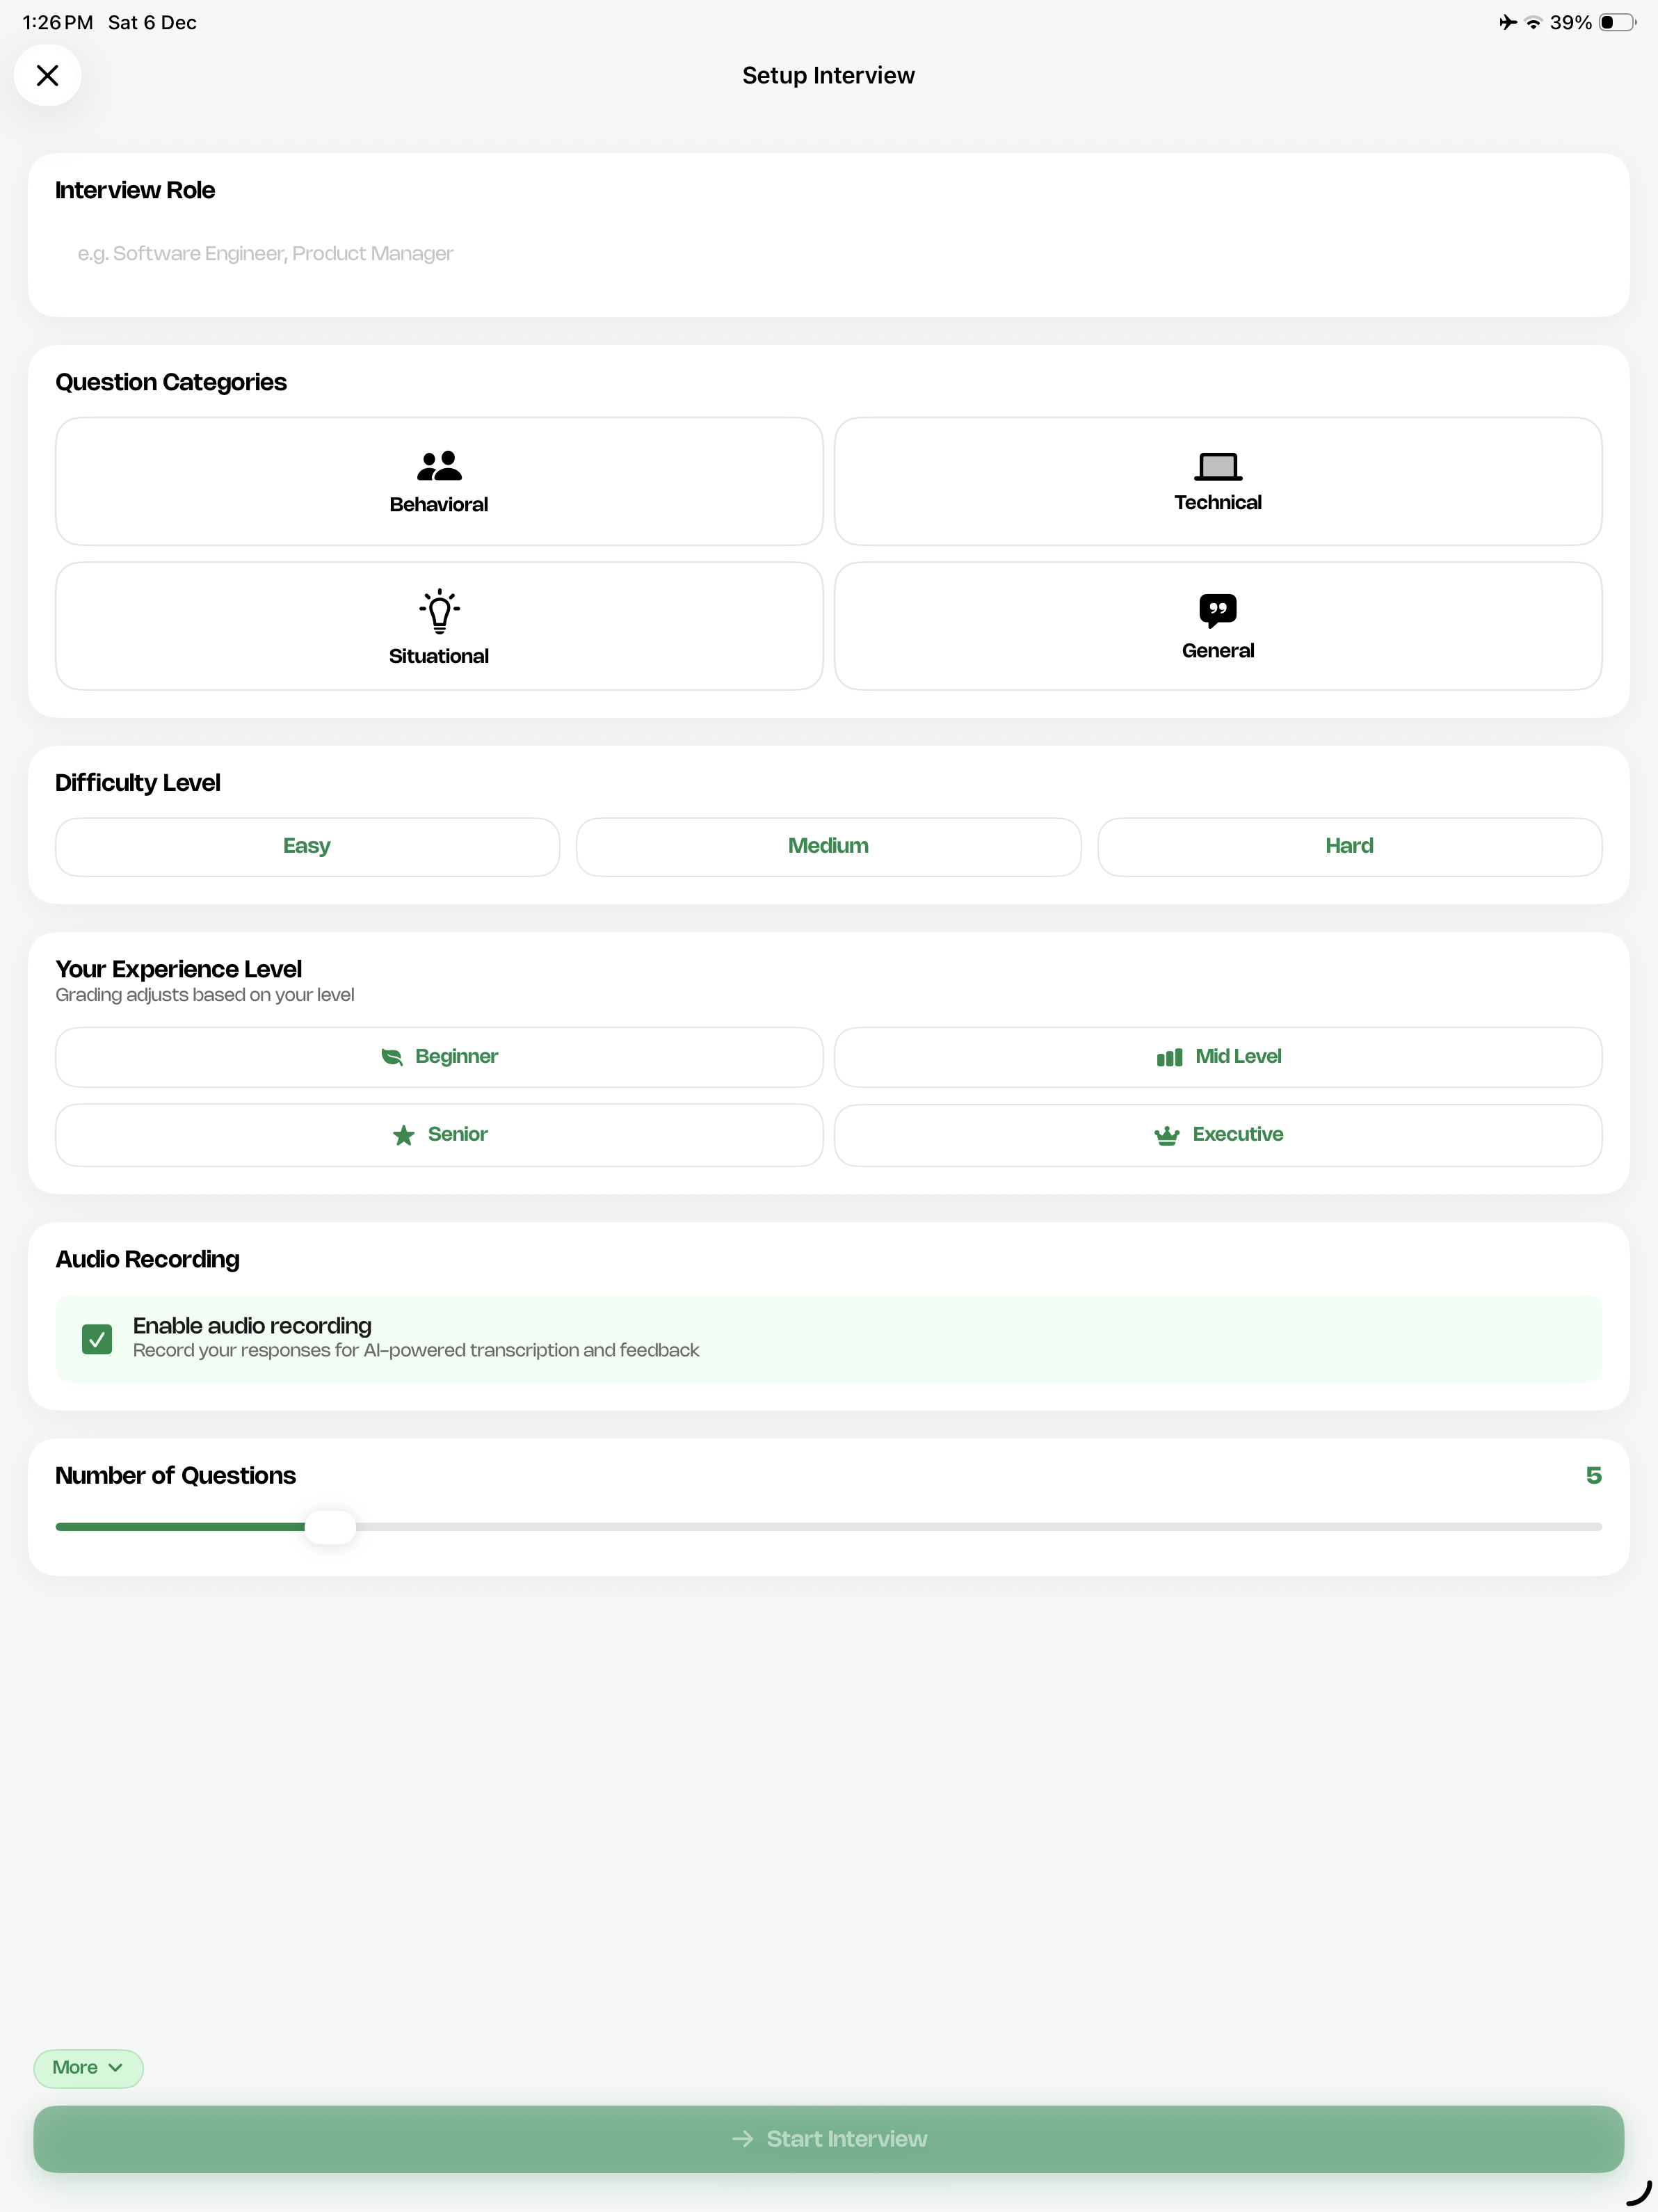Click the Beginner leaf icon
This screenshot has width=1658, height=2212.
[392, 1057]
